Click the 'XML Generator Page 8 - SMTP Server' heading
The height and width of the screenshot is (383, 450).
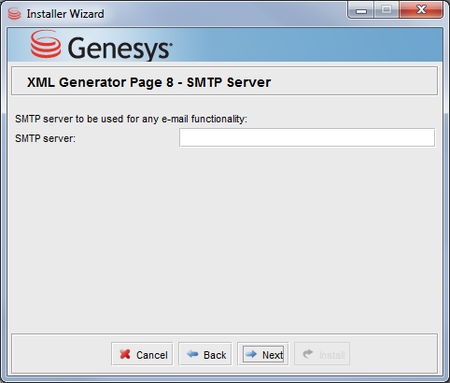pos(149,82)
